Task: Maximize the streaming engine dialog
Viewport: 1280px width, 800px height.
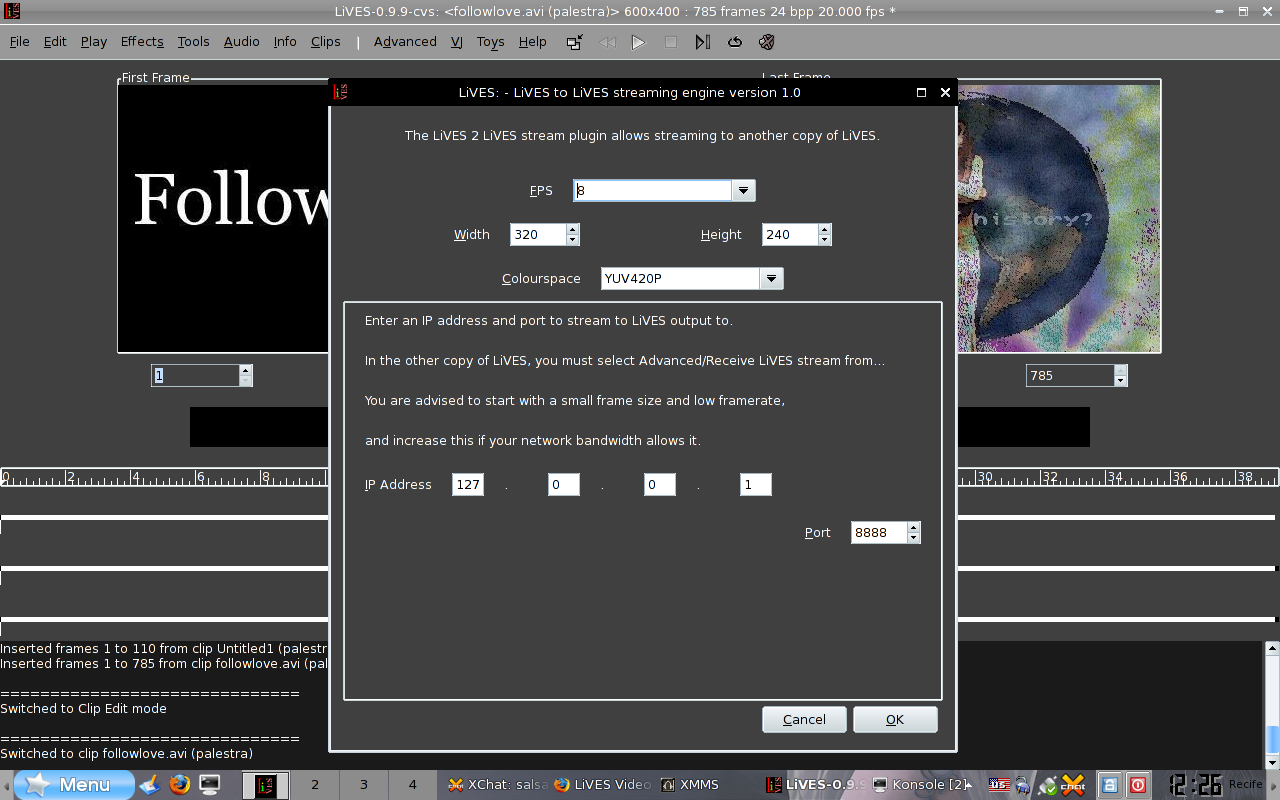Action: (x=921, y=93)
